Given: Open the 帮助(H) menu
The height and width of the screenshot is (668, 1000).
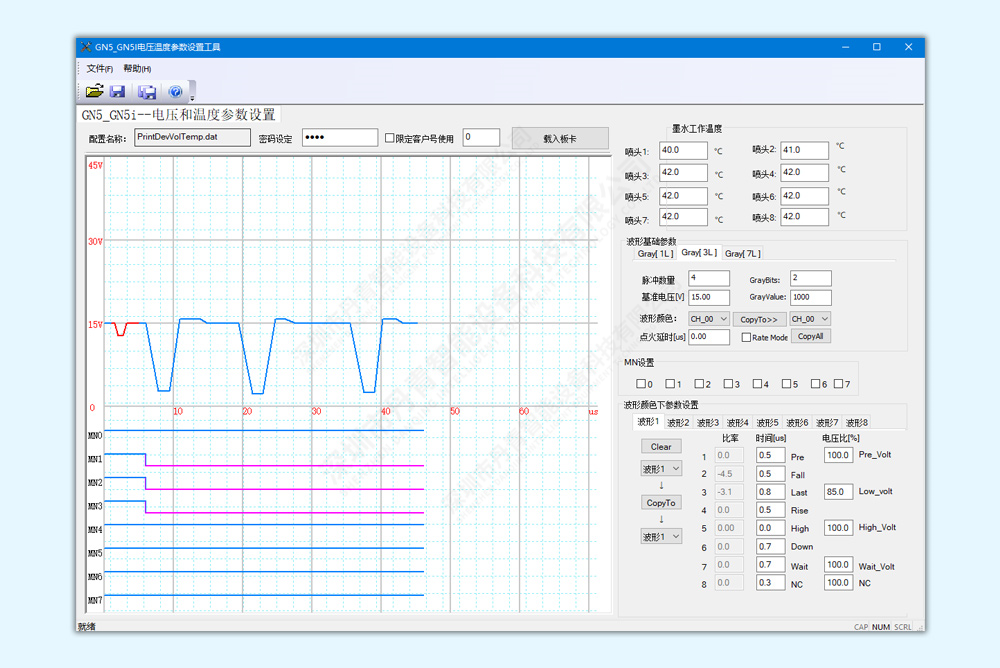Looking at the screenshot, I should coord(137,69).
